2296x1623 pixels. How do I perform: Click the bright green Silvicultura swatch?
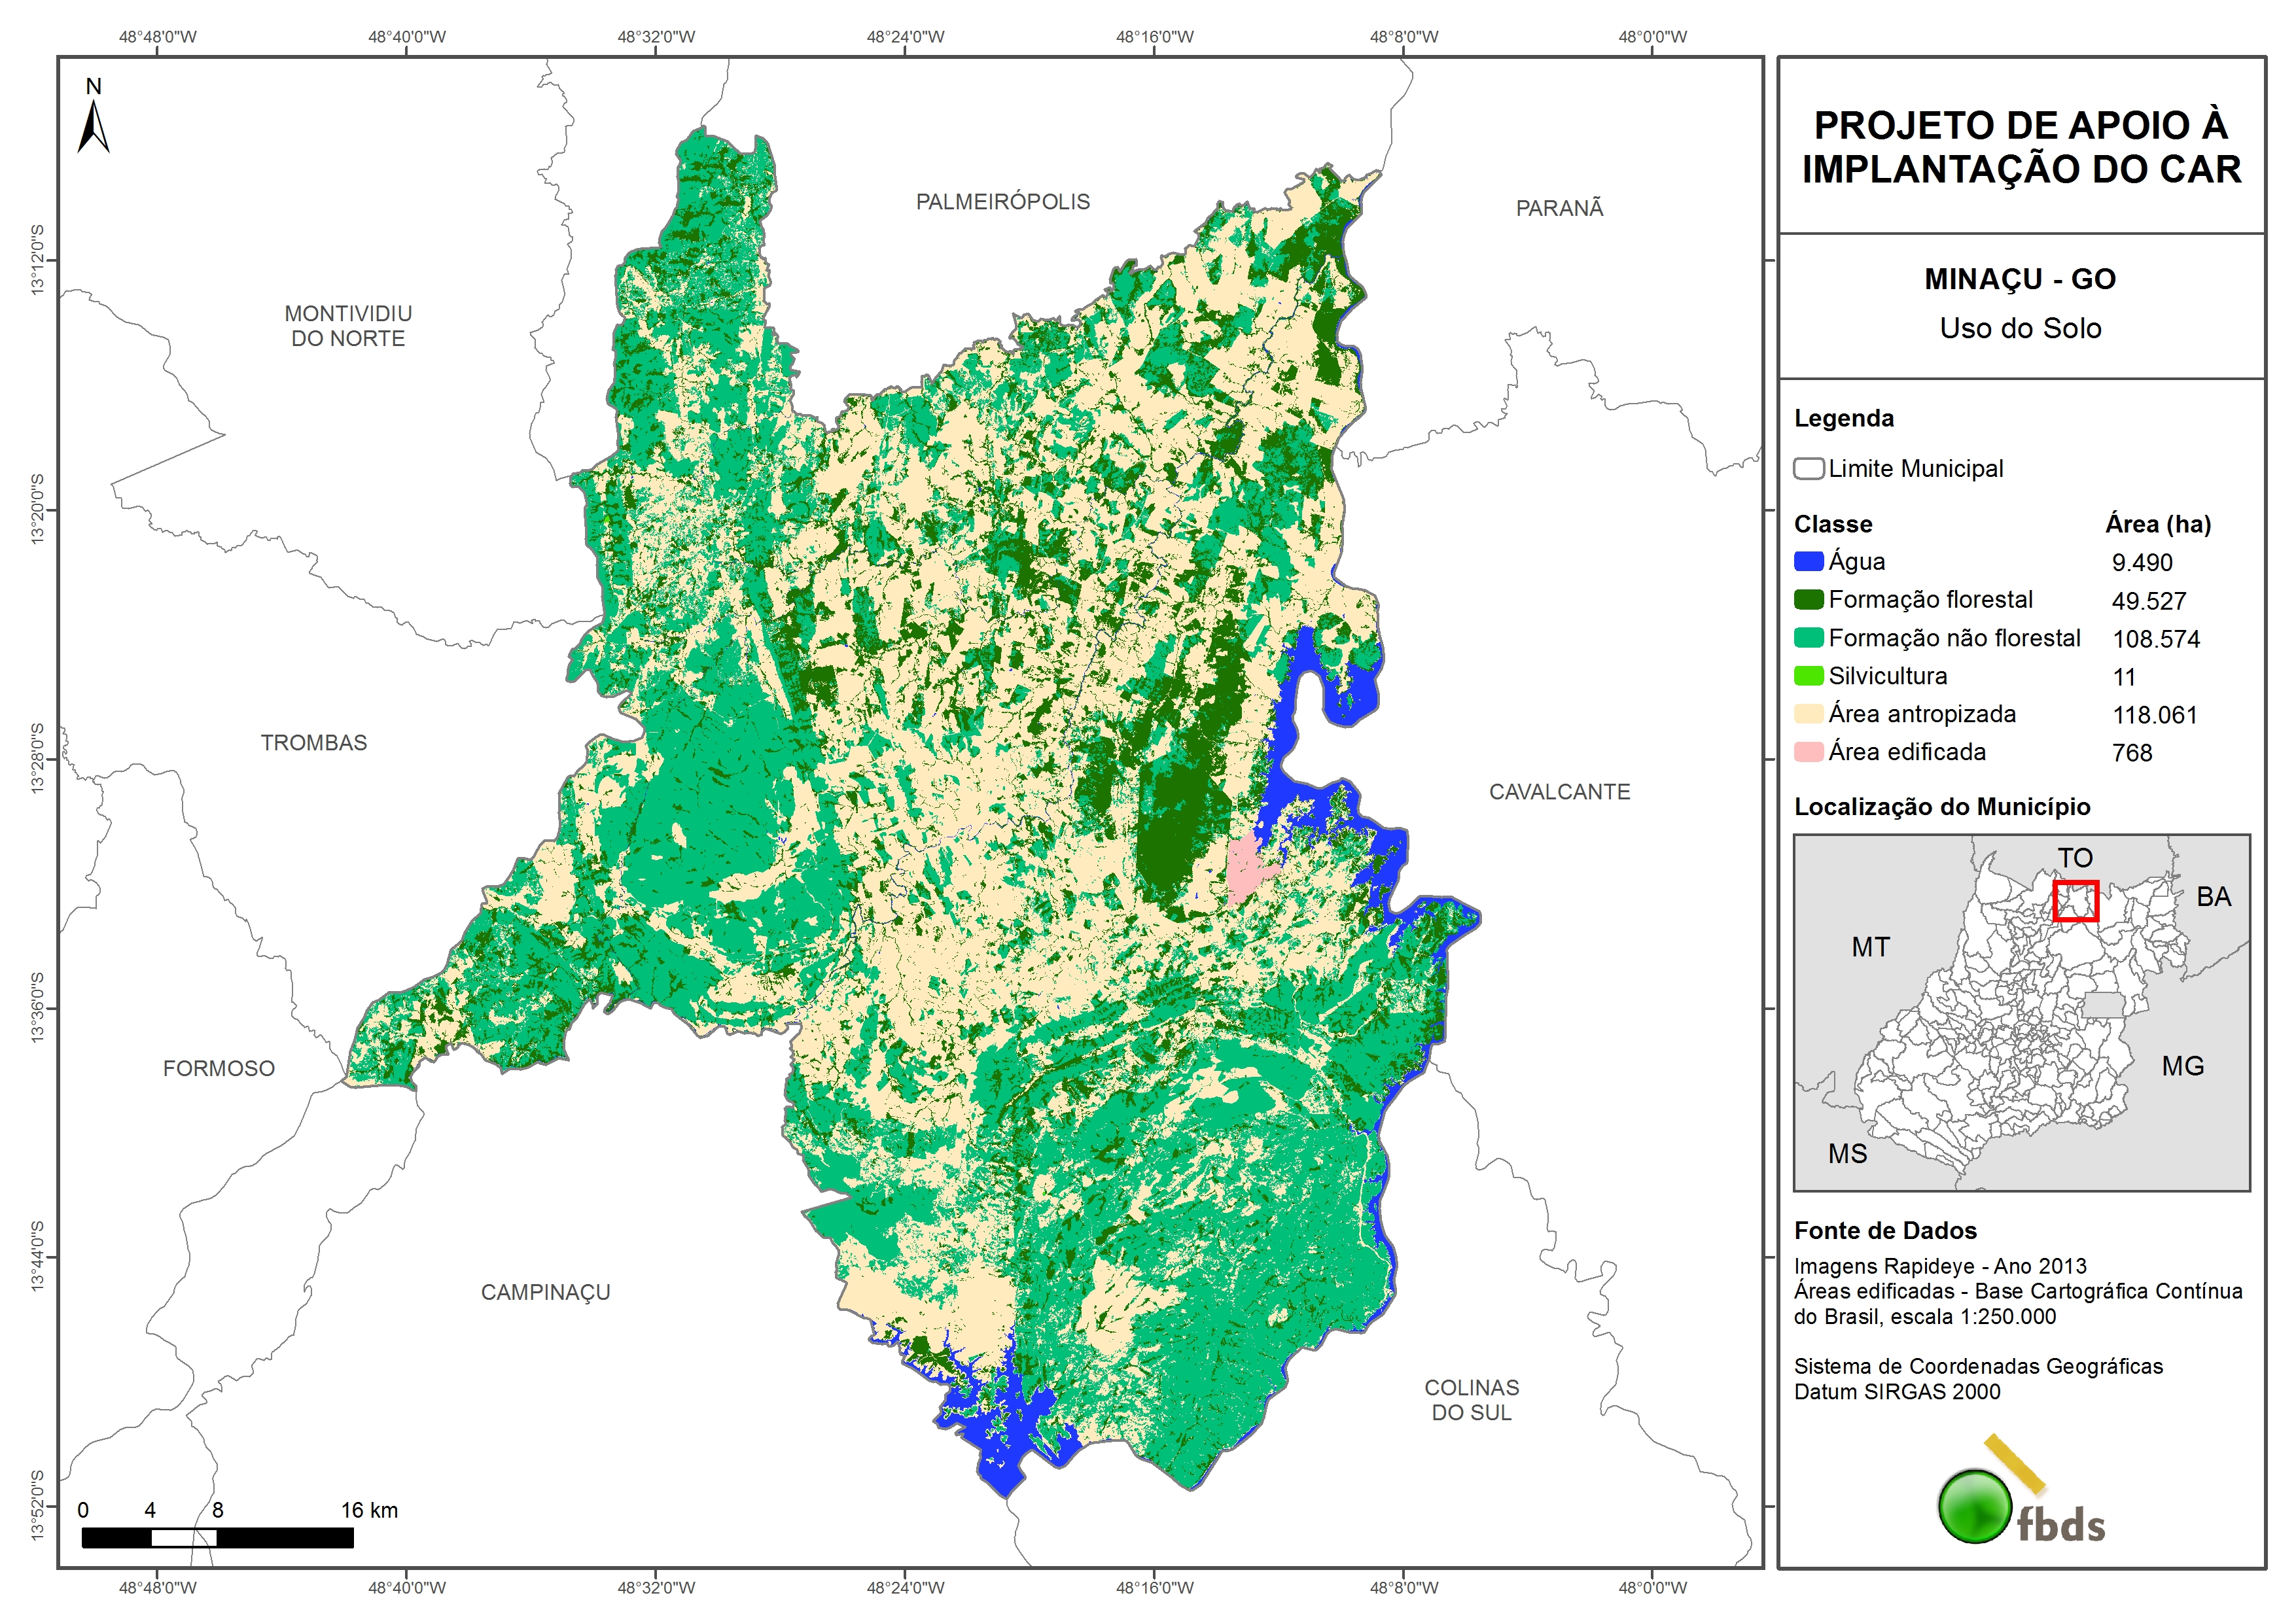pyautogui.click(x=1808, y=676)
